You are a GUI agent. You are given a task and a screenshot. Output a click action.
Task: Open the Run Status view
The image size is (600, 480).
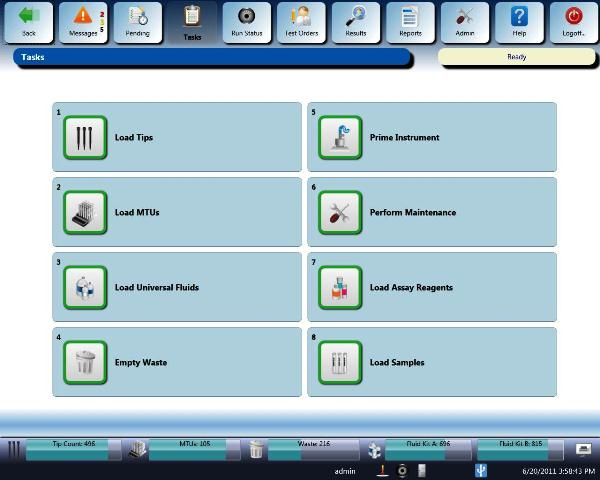point(246,22)
